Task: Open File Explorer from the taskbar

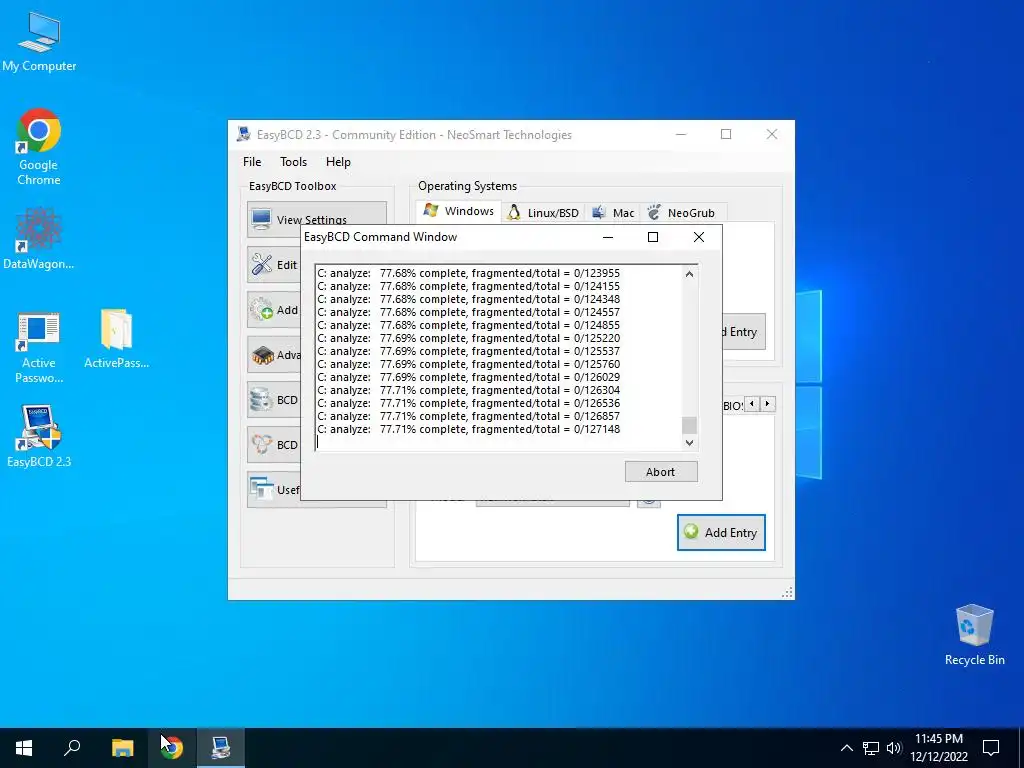Action: [122, 748]
